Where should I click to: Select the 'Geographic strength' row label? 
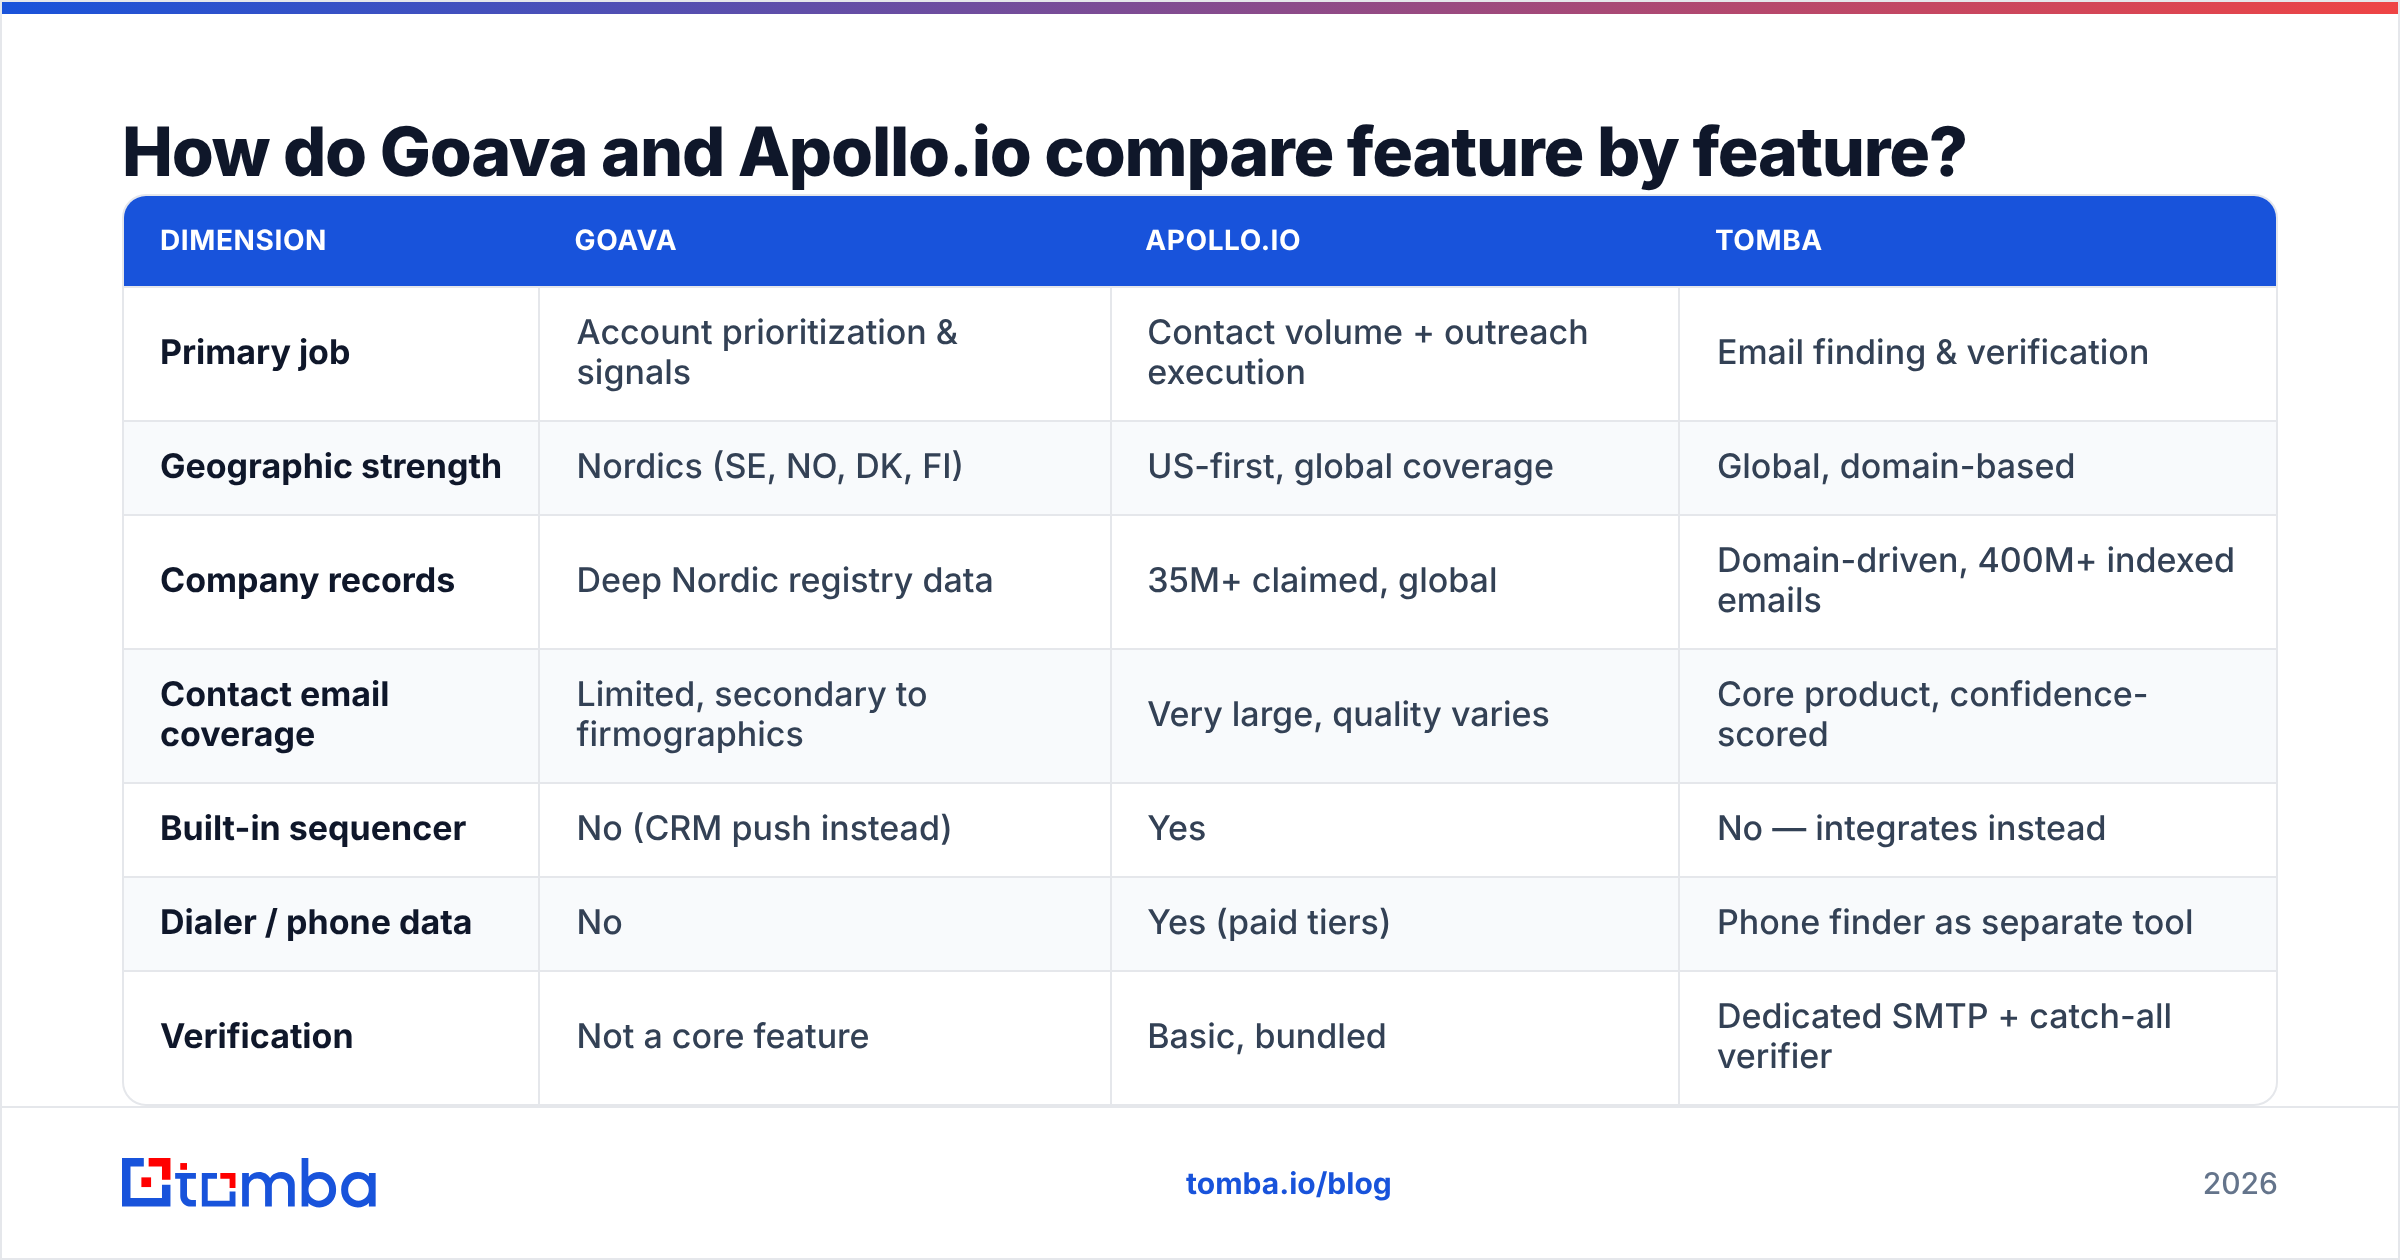click(330, 466)
